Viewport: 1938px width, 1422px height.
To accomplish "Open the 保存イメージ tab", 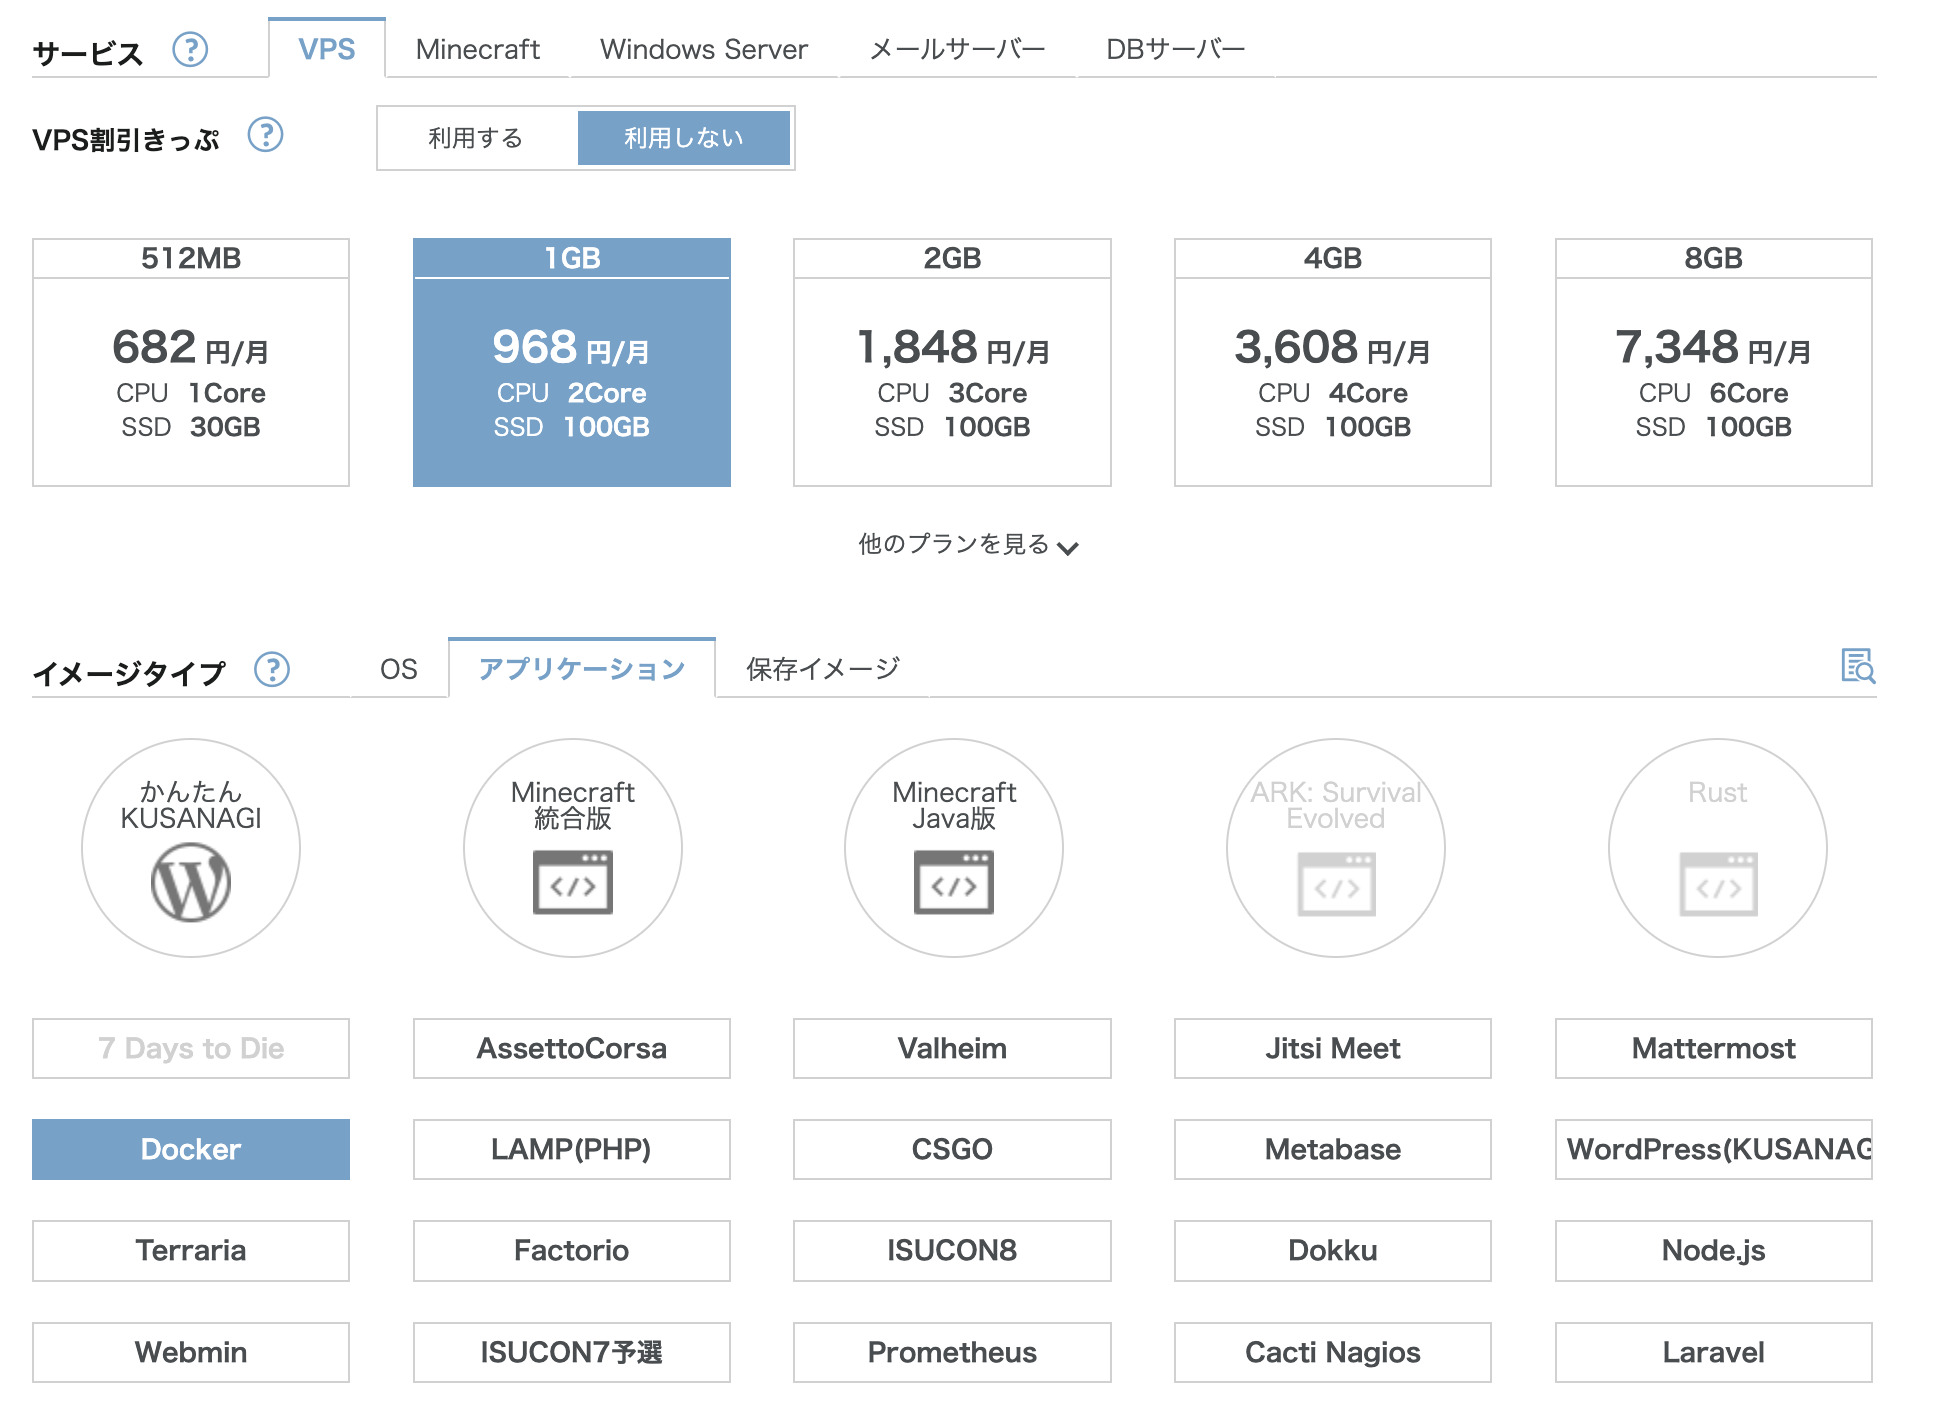I will click(x=821, y=669).
